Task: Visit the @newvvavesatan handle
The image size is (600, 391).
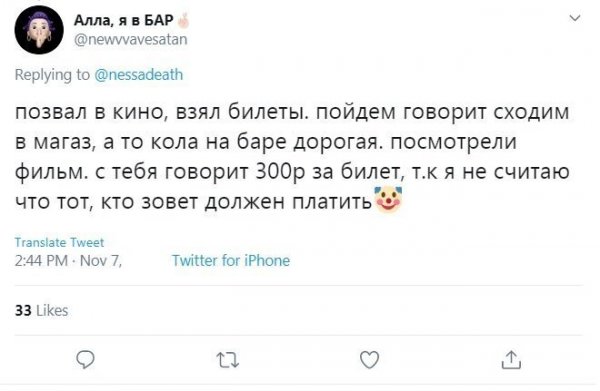Action: point(130,39)
